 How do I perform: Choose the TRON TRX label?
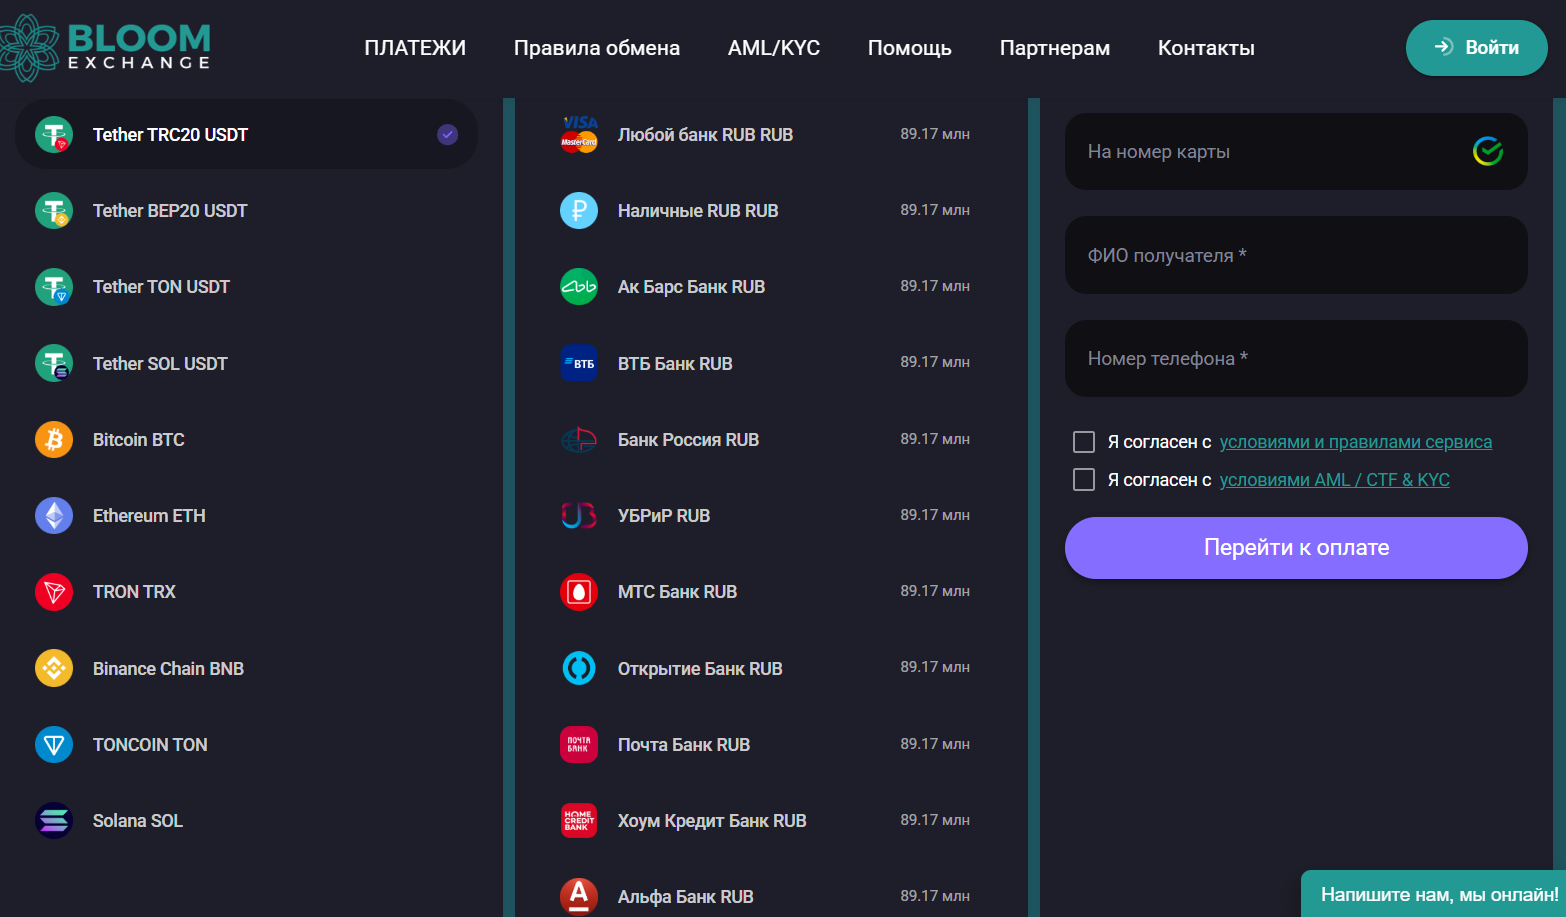134,592
